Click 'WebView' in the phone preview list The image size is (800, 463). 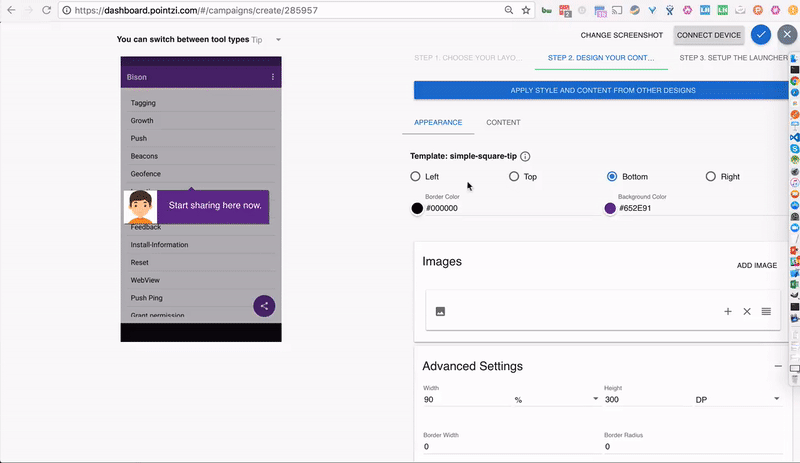pos(145,280)
